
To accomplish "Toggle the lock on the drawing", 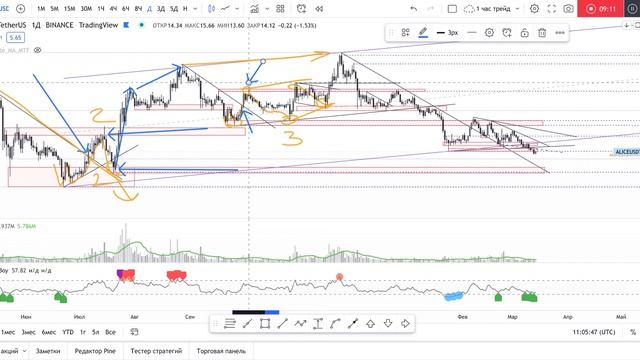I will click(524, 33).
